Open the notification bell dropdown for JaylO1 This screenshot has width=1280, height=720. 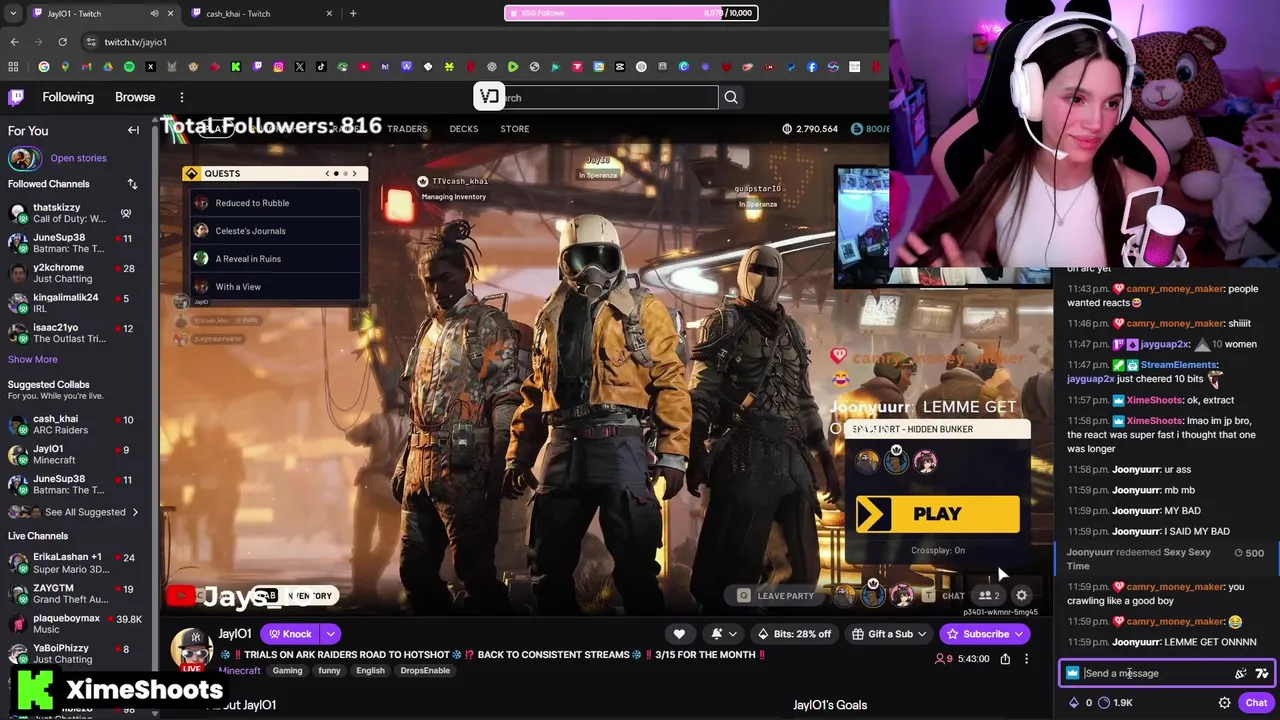(x=723, y=634)
